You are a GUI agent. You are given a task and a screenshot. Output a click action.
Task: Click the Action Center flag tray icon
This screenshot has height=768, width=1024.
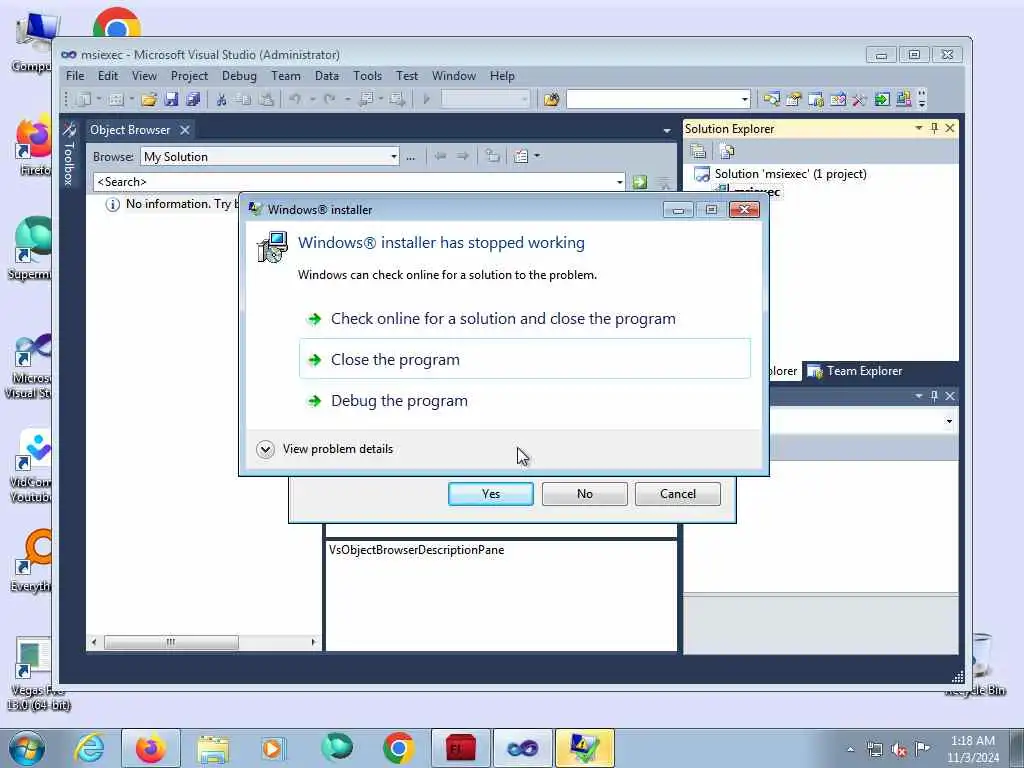[x=922, y=749]
